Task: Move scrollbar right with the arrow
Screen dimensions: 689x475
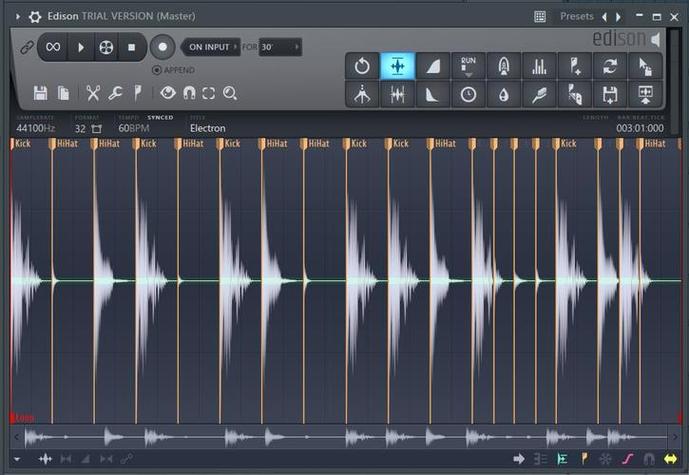Action: [674, 437]
